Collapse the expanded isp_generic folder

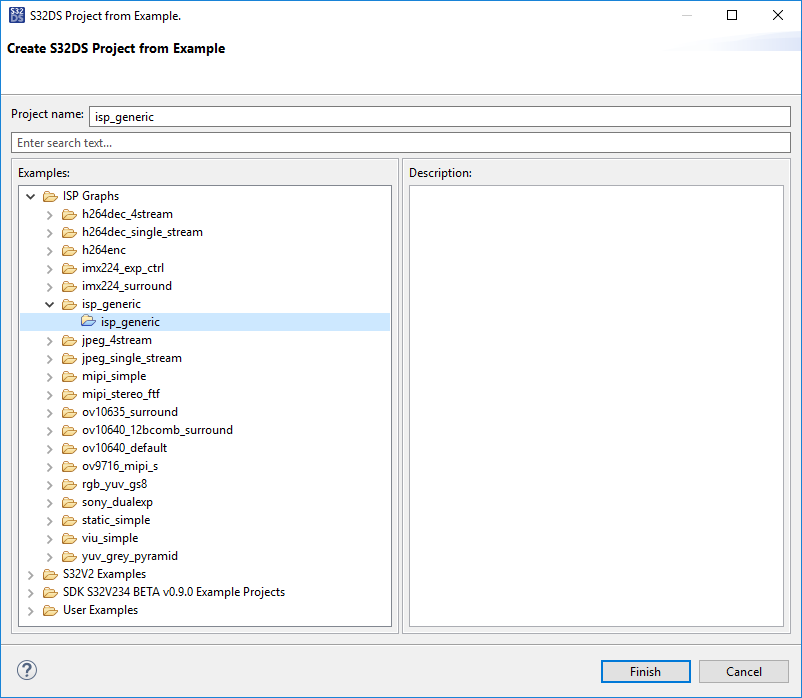[x=50, y=304]
